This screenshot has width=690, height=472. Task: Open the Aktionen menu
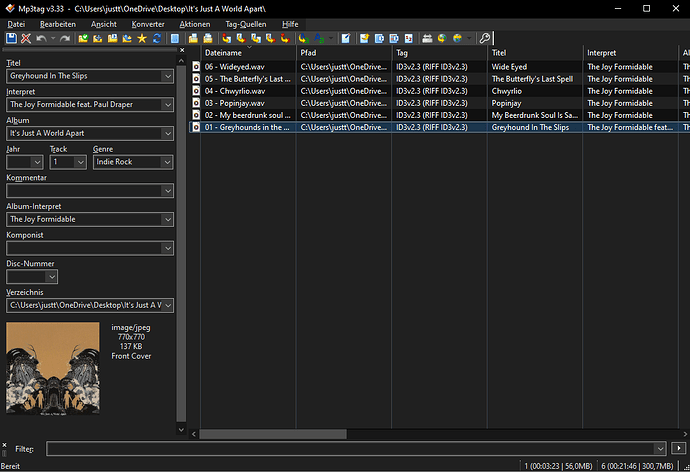(x=195, y=24)
